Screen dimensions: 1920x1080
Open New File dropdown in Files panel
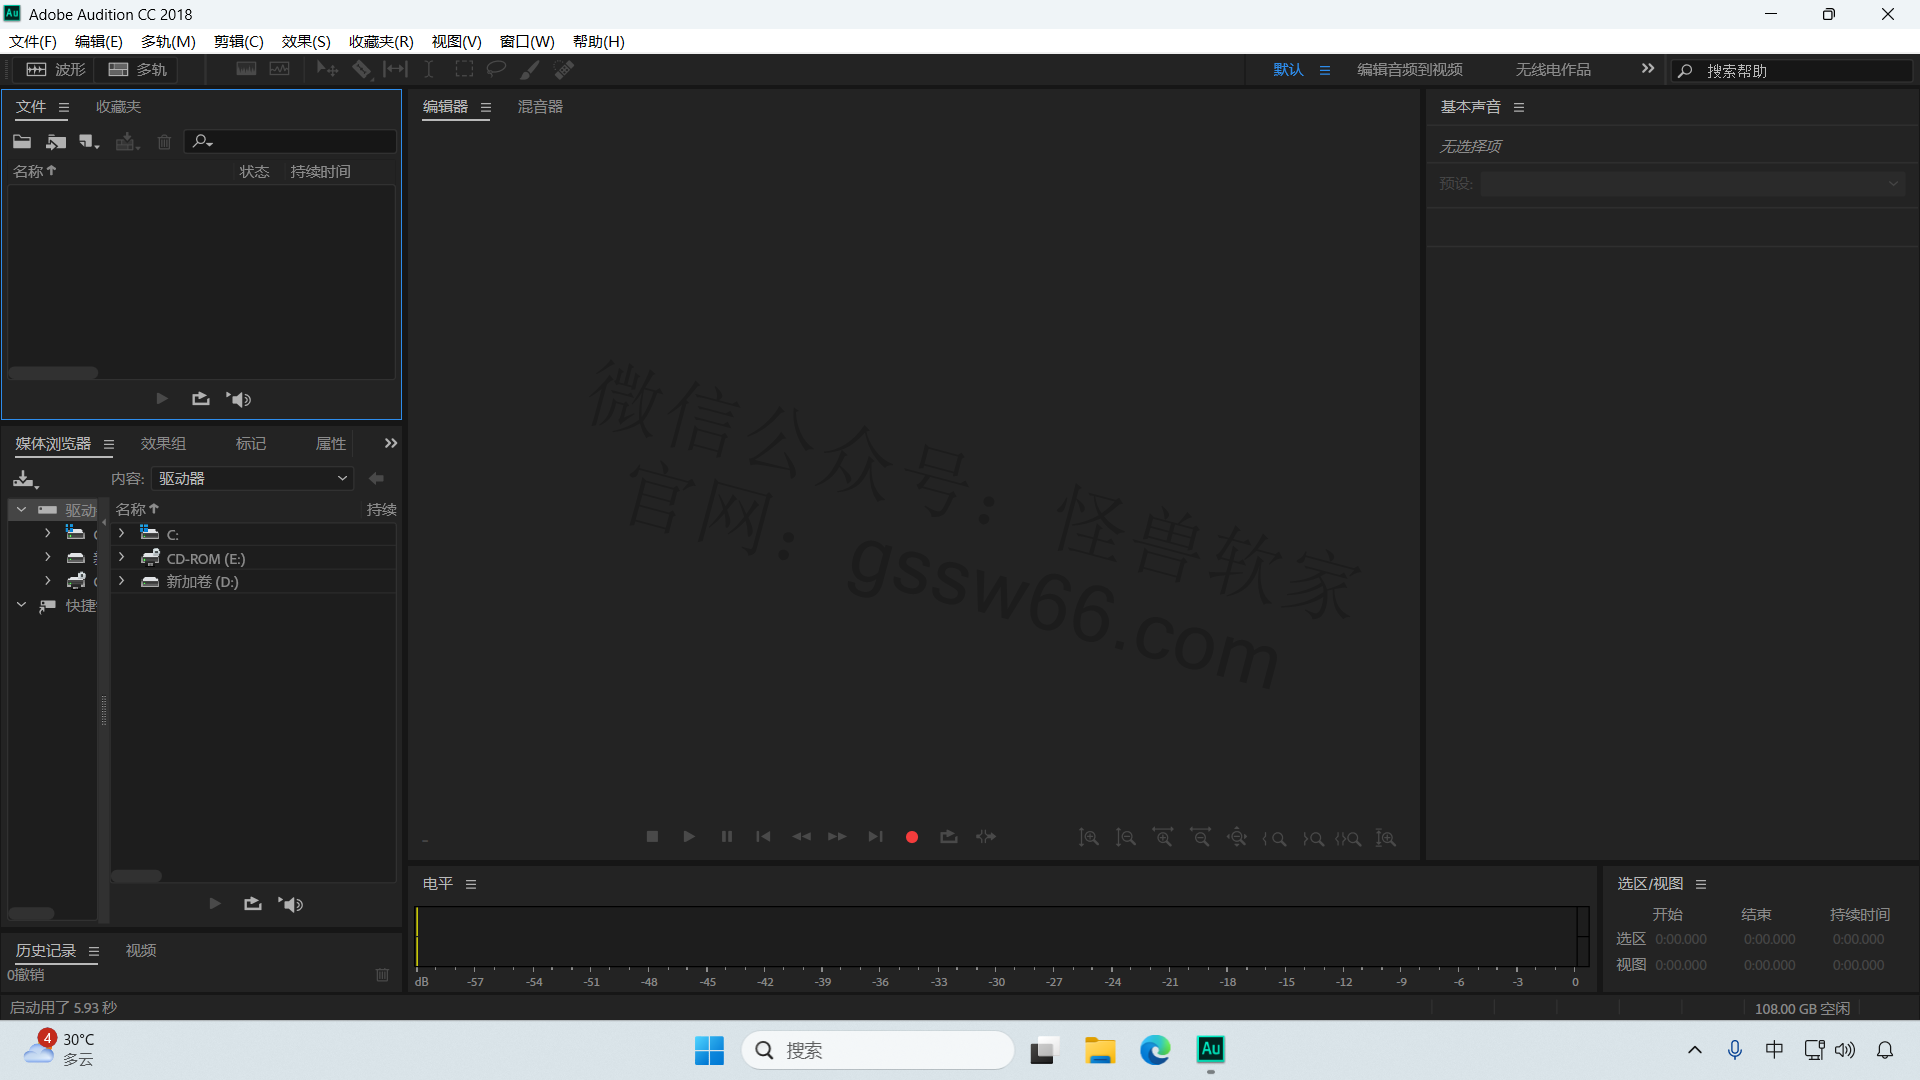[90, 142]
